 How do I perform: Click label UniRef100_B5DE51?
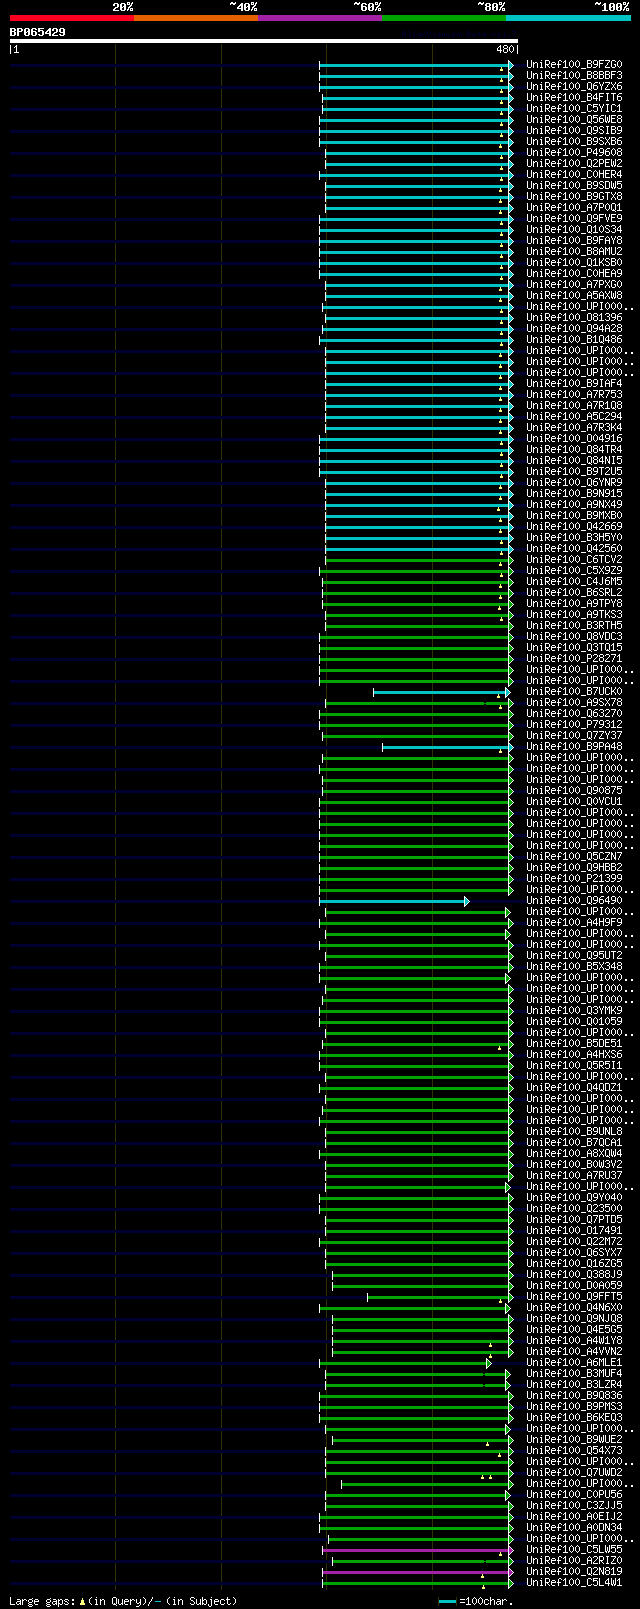(574, 1044)
